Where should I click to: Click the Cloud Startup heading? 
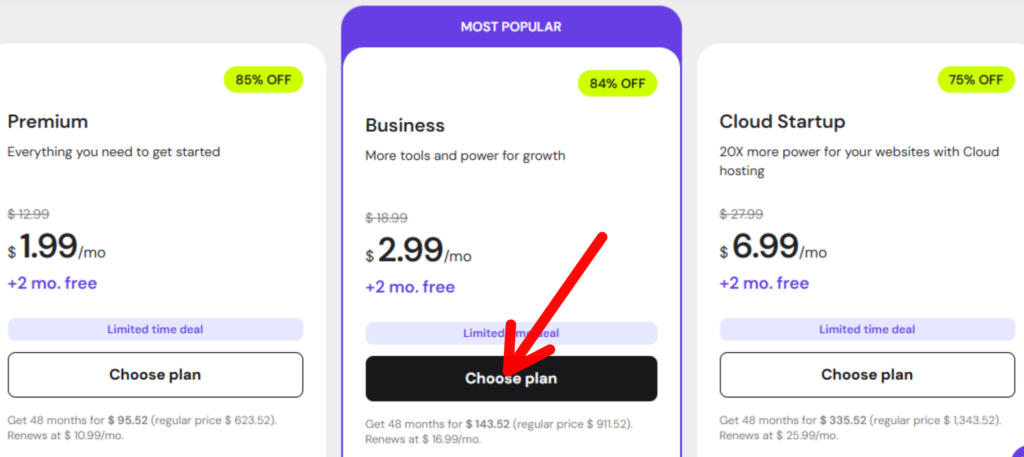782,122
